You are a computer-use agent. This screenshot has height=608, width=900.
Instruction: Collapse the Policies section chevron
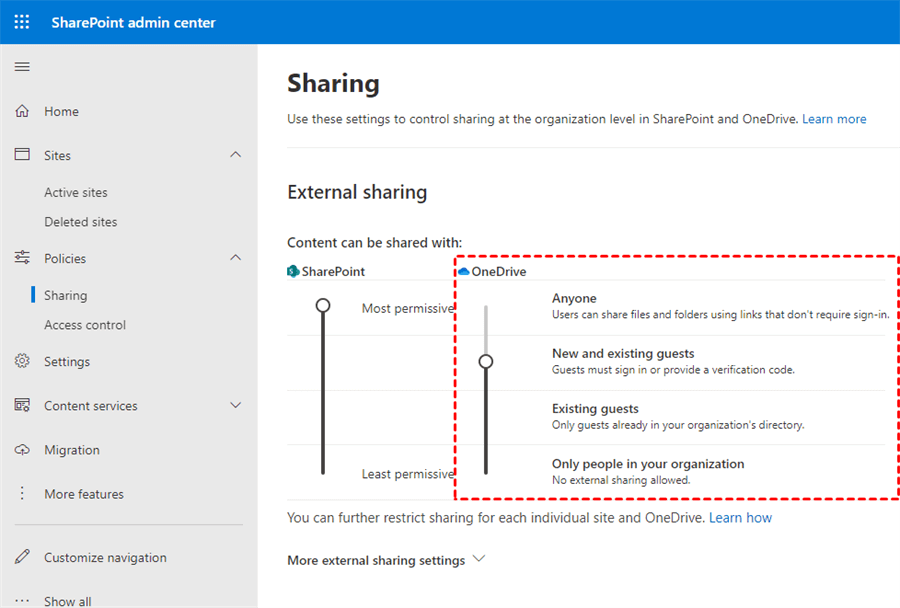[x=236, y=258]
